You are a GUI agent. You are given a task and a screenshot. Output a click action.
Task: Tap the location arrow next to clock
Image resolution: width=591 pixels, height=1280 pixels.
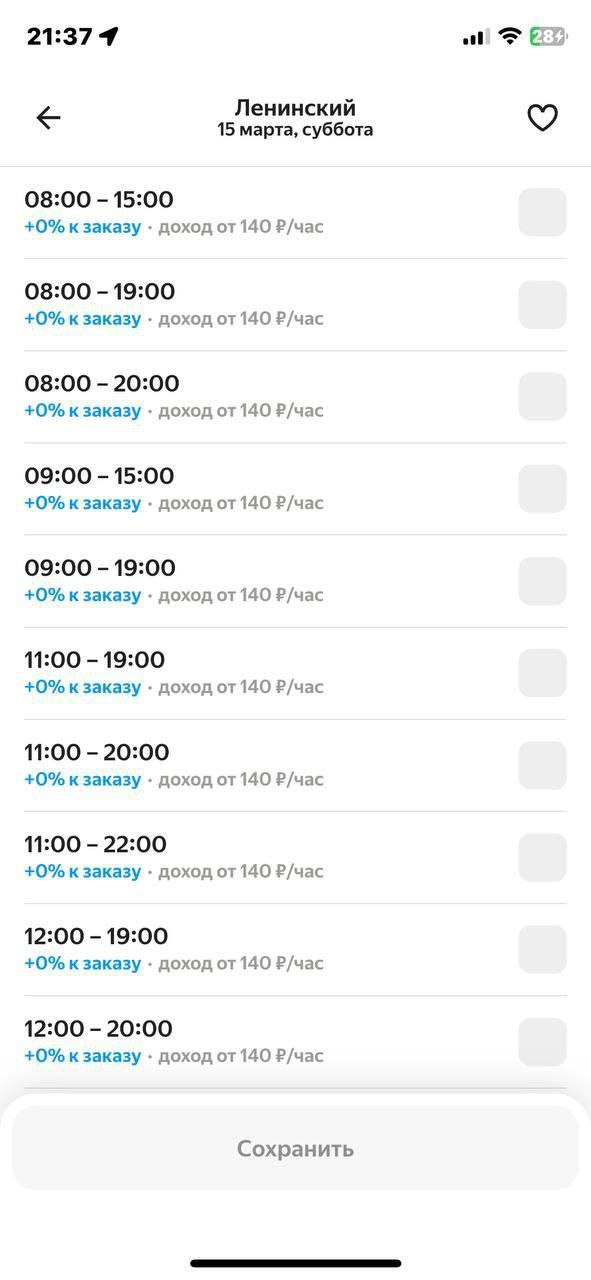click(109, 37)
